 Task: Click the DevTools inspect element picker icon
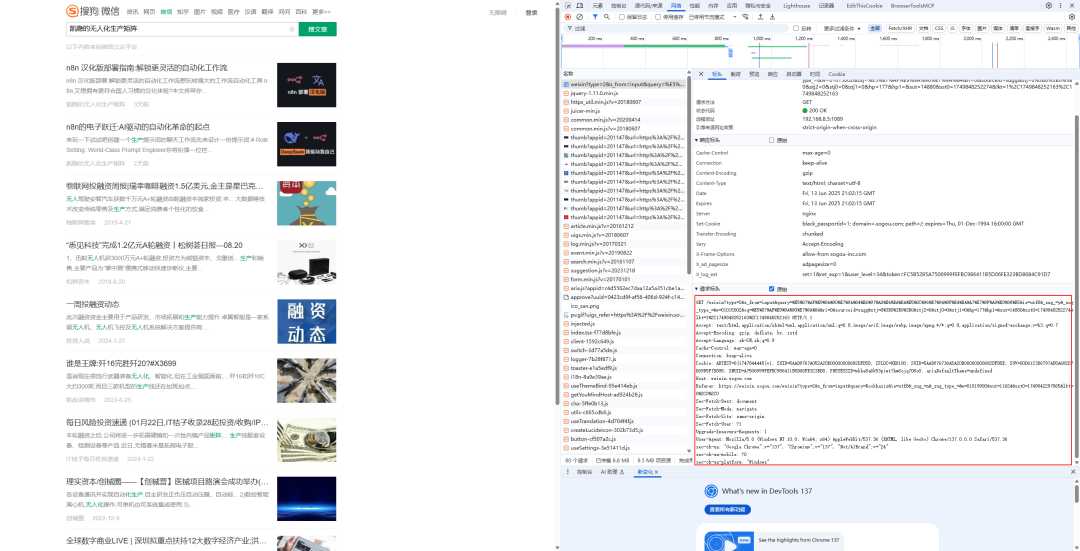(x=567, y=5)
